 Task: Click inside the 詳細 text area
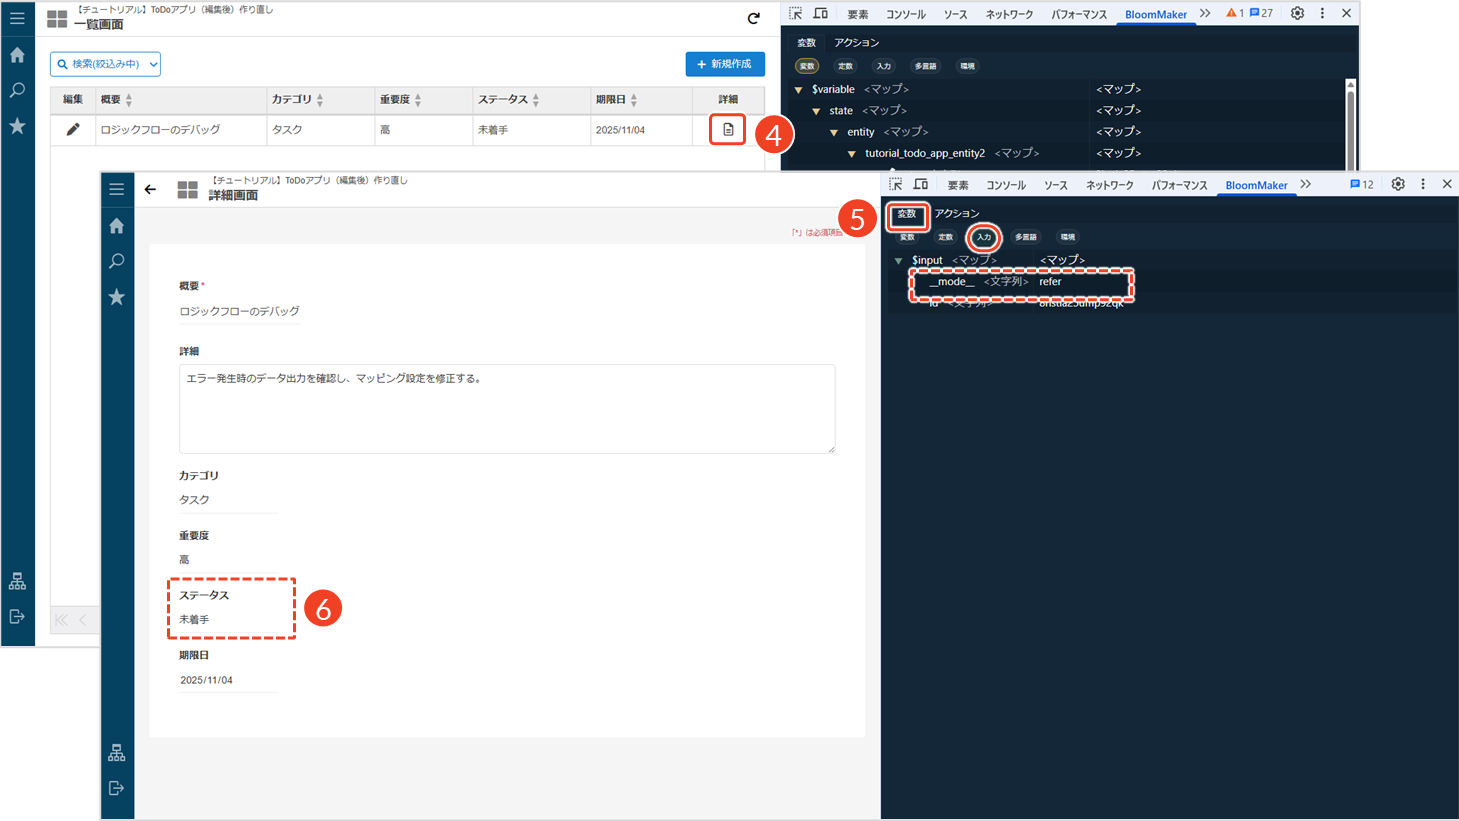(x=506, y=408)
